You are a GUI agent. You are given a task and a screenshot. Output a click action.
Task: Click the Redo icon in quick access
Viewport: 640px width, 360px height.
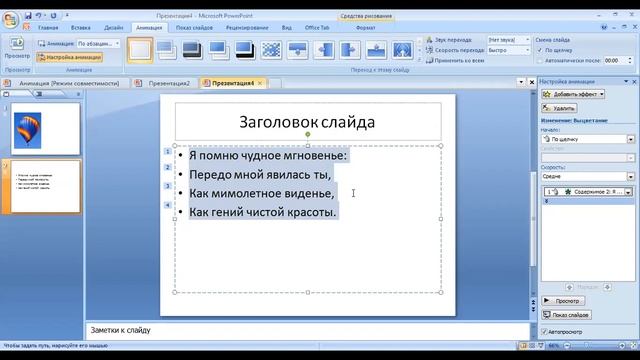pos(53,16)
